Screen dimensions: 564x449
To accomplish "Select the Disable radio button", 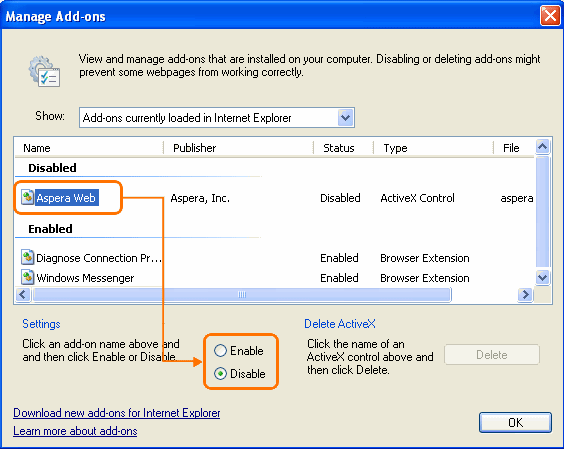I will click(x=220, y=374).
